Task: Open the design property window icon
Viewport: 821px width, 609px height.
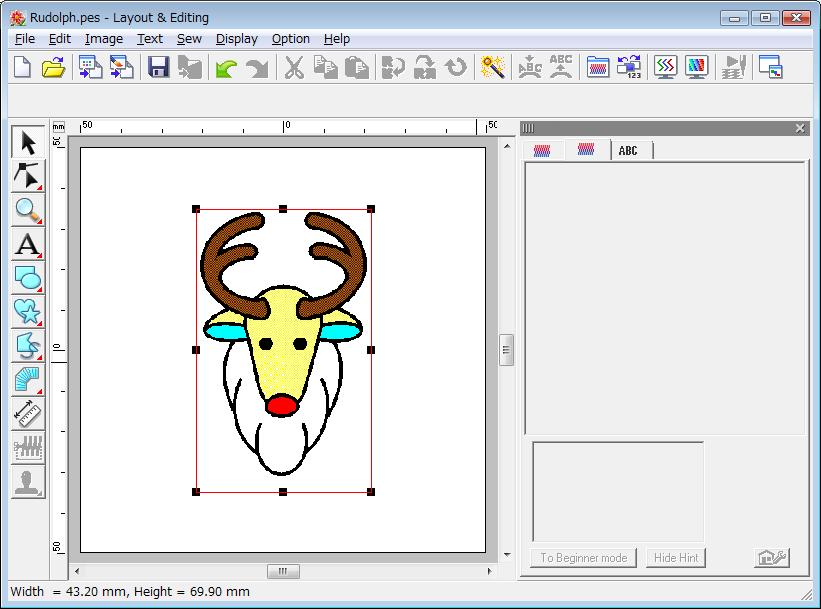Action: click(x=770, y=68)
